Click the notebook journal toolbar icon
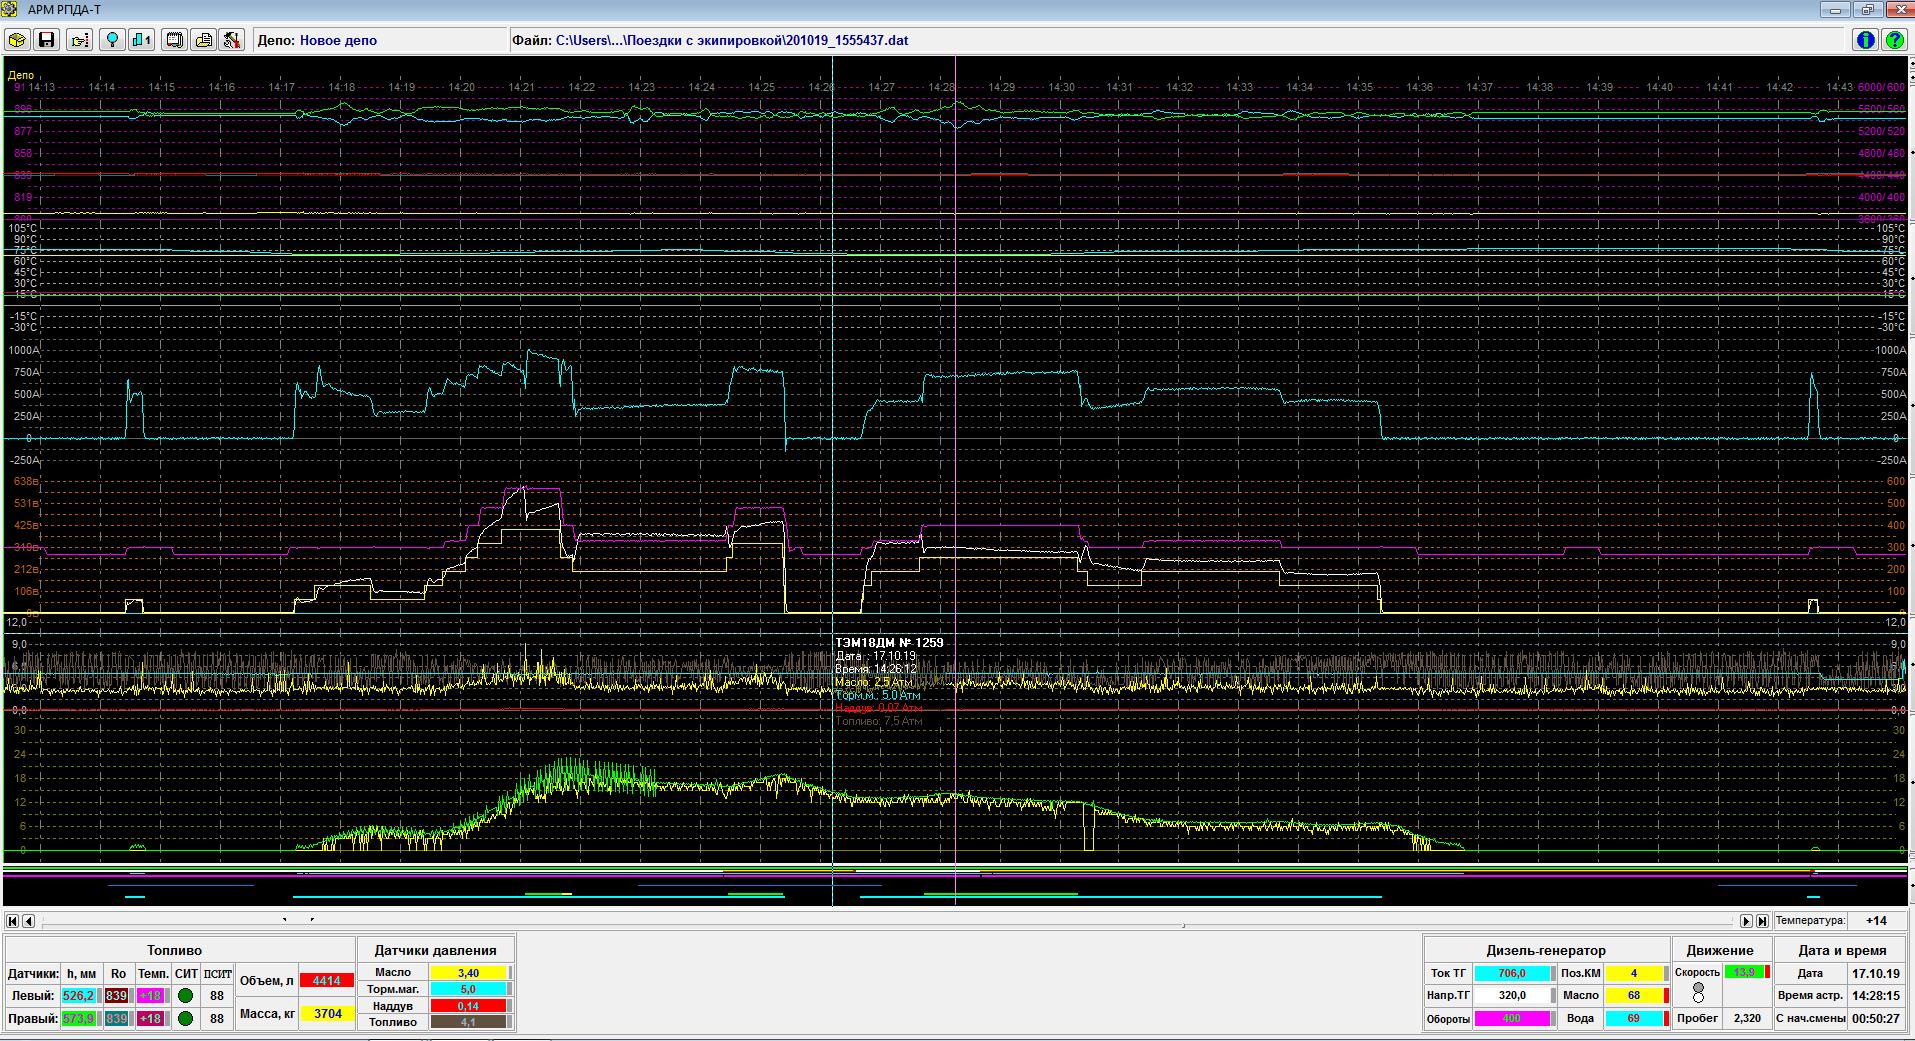 pos(175,40)
